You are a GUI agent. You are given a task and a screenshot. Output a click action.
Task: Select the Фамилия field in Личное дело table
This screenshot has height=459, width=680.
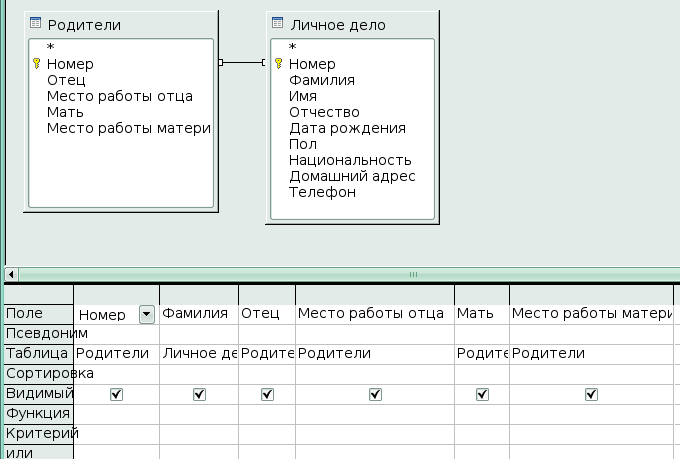tap(321, 80)
